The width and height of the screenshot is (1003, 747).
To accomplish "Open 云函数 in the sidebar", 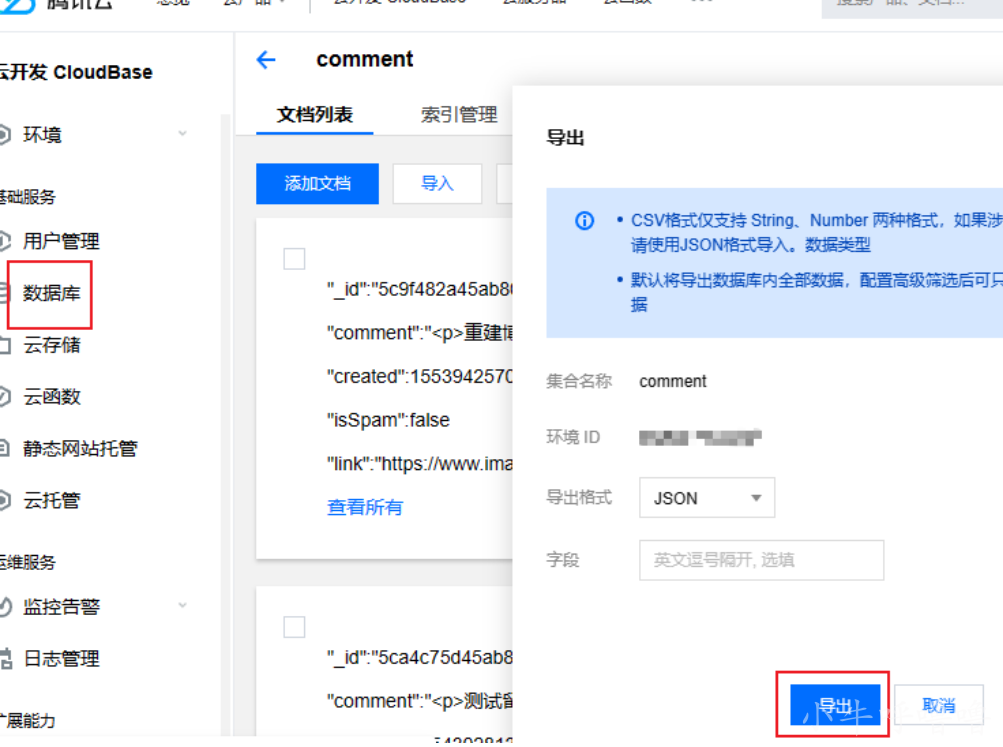I will (x=52, y=397).
